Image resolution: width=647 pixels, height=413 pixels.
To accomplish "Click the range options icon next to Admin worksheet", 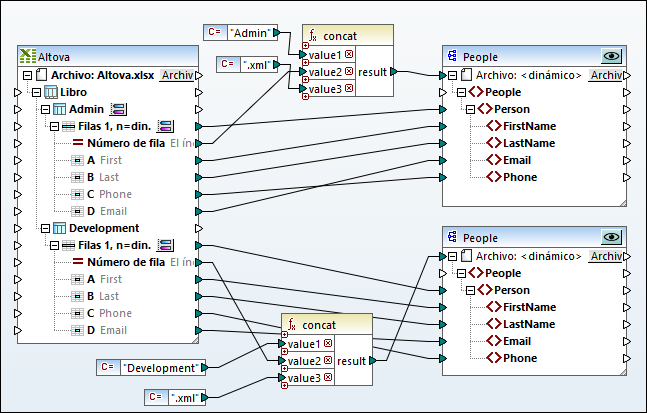I will [x=117, y=109].
